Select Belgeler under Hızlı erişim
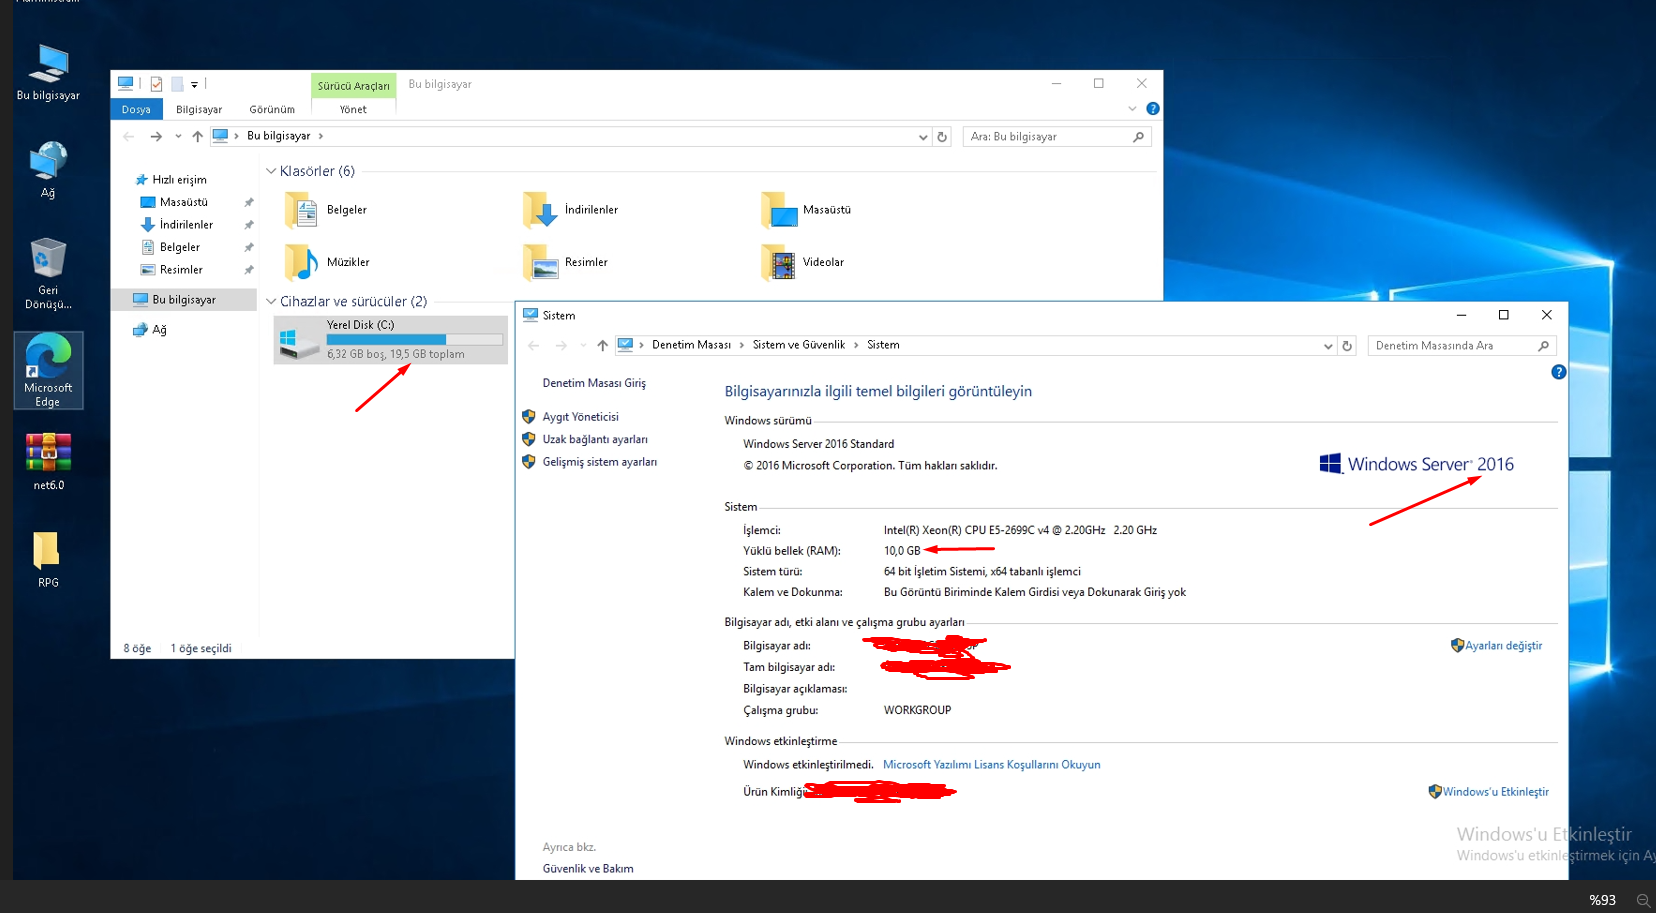1656x913 pixels. pos(180,247)
